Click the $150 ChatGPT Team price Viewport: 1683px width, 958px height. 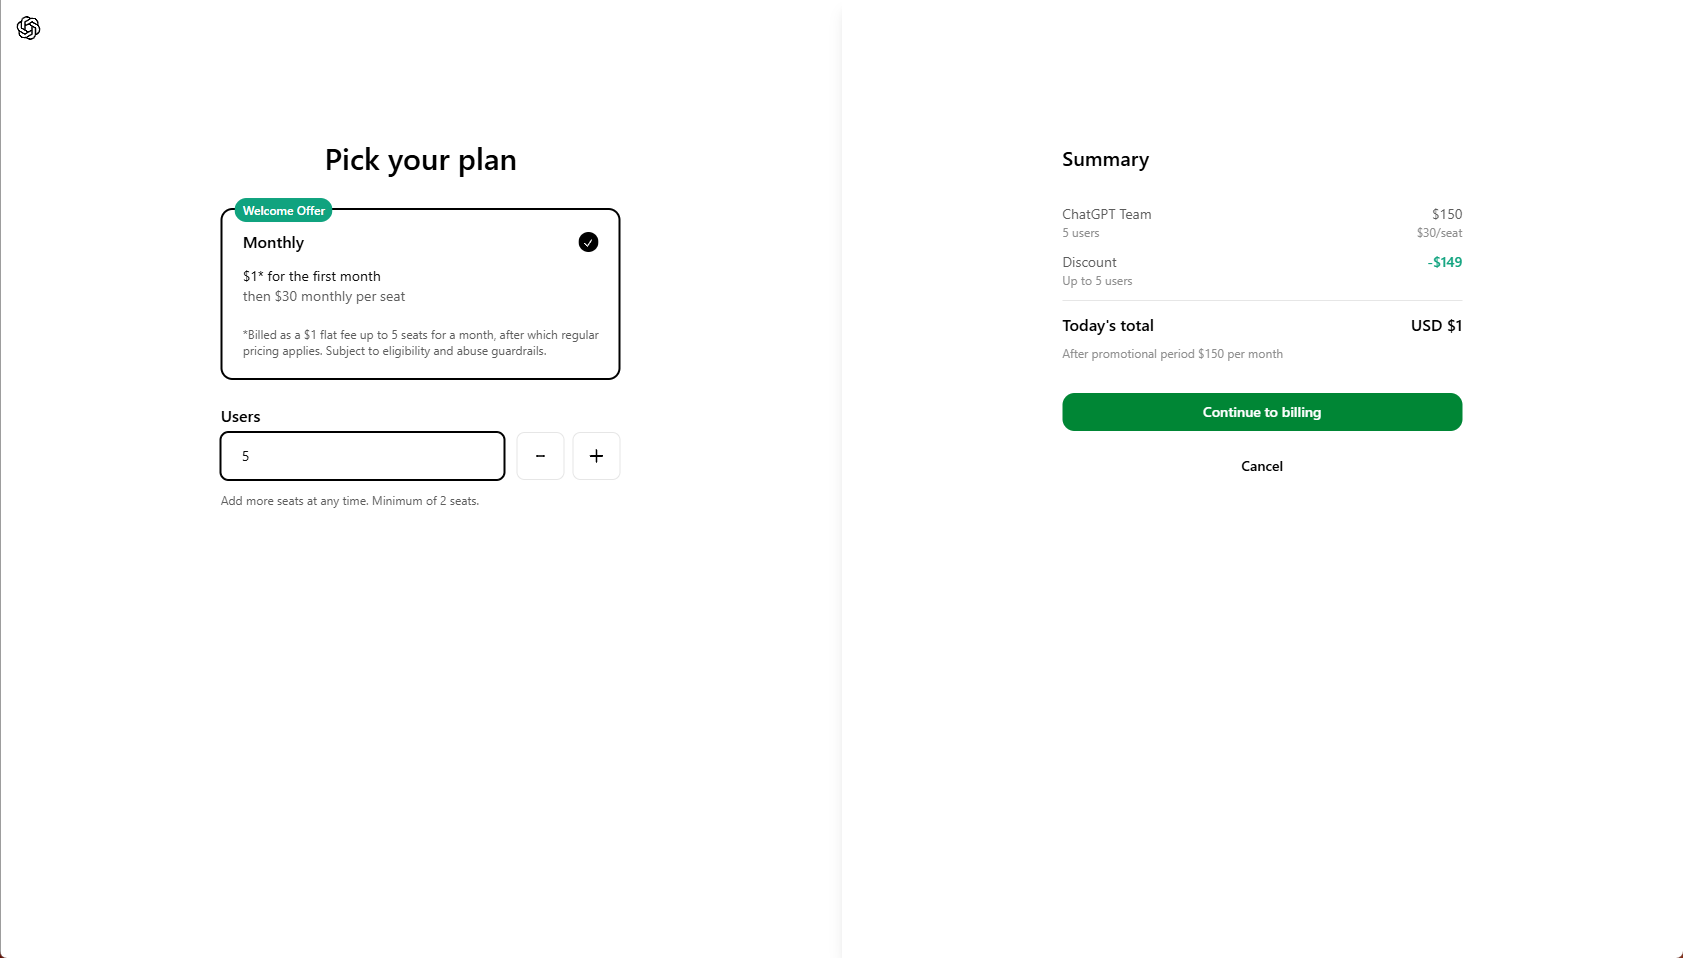1446,214
